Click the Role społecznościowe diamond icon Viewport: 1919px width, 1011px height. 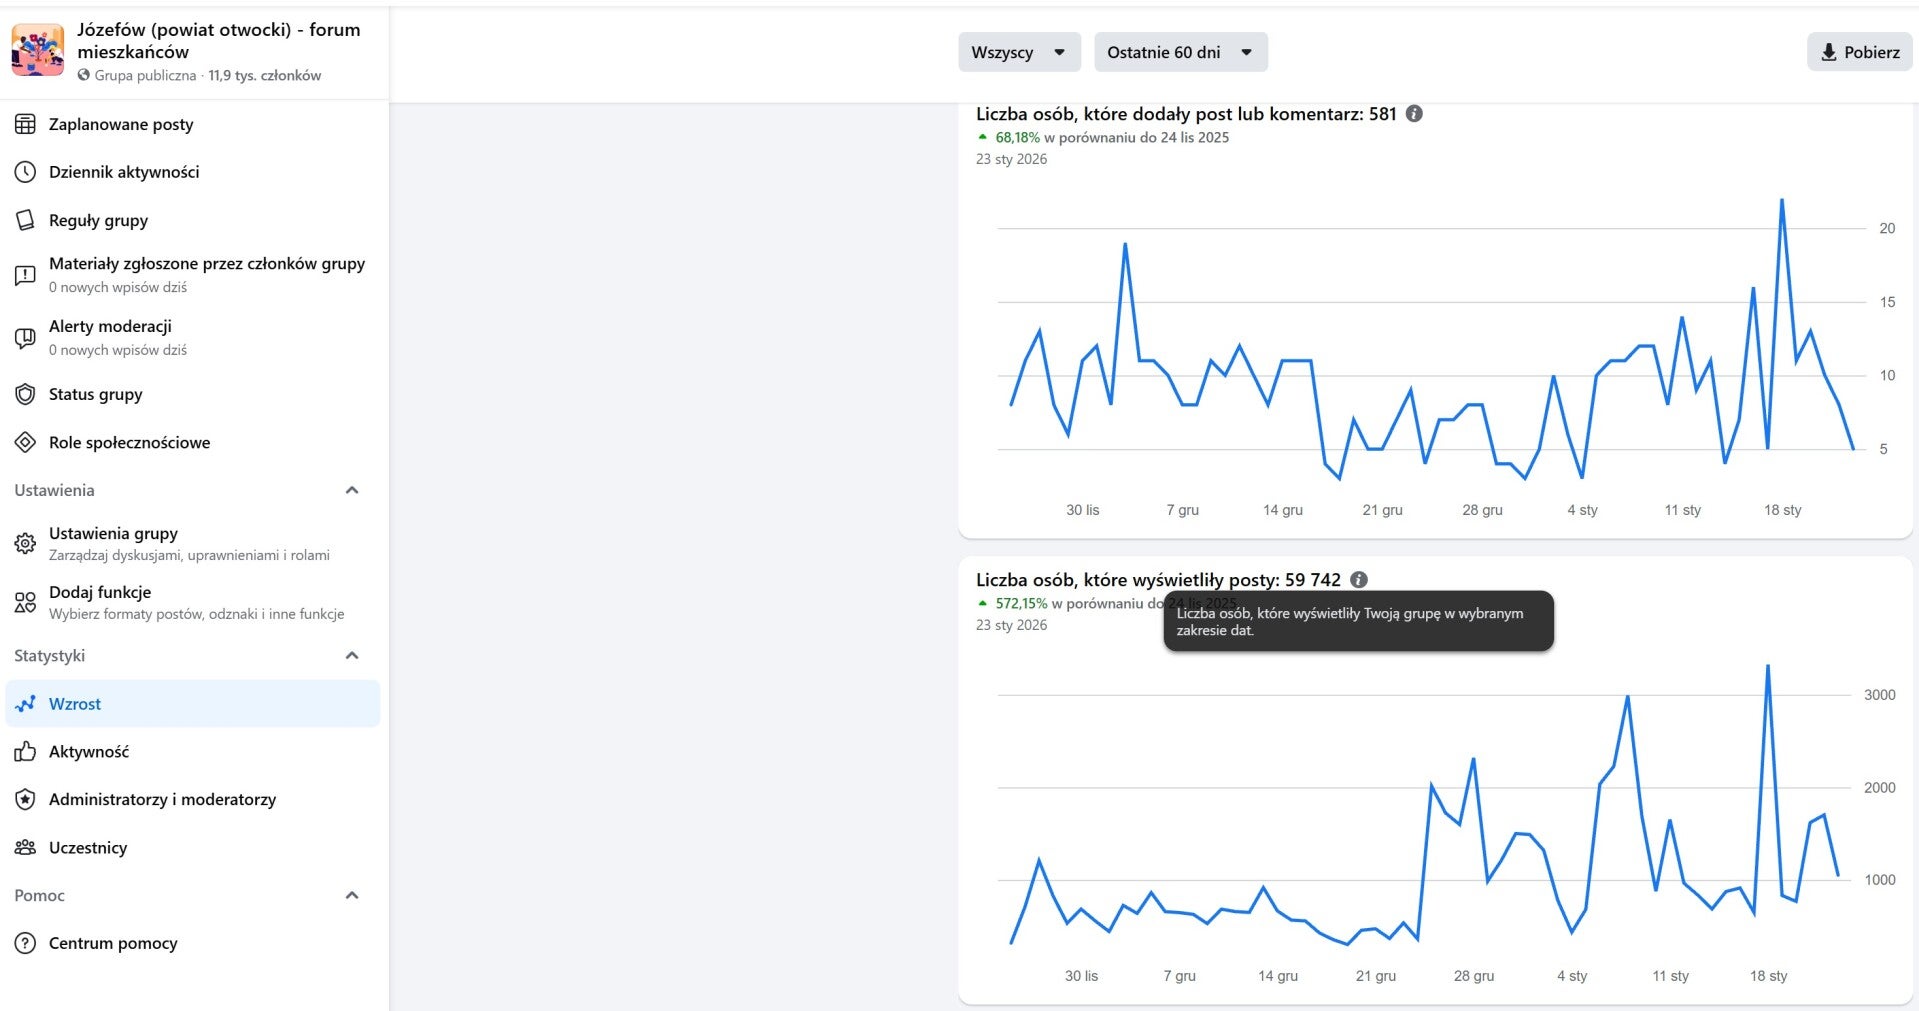(25, 442)
